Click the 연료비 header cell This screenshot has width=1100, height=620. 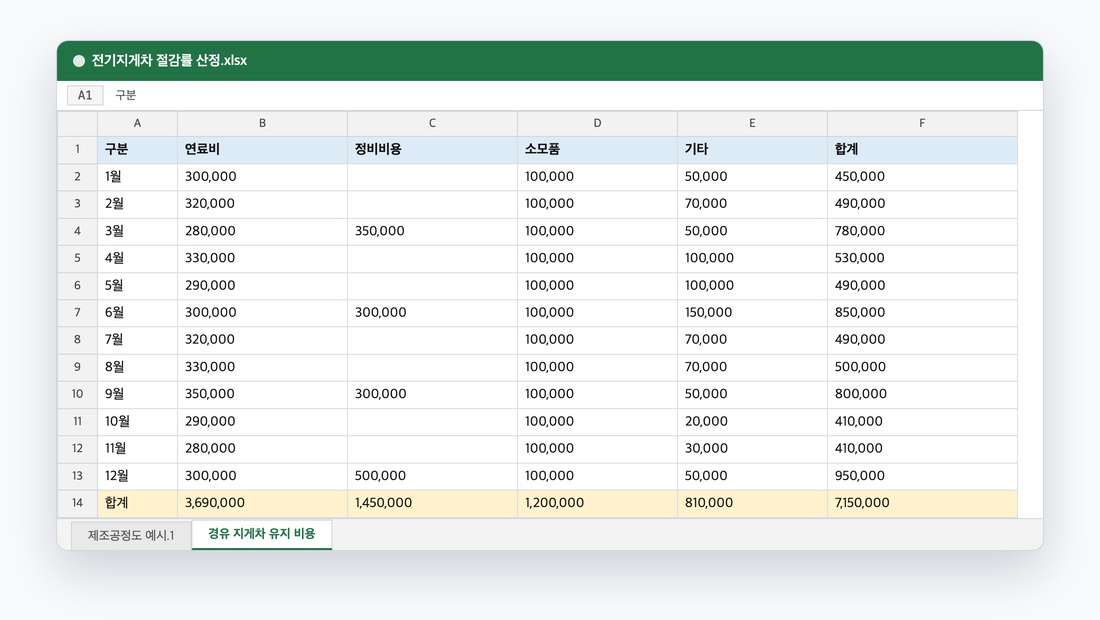262,149
